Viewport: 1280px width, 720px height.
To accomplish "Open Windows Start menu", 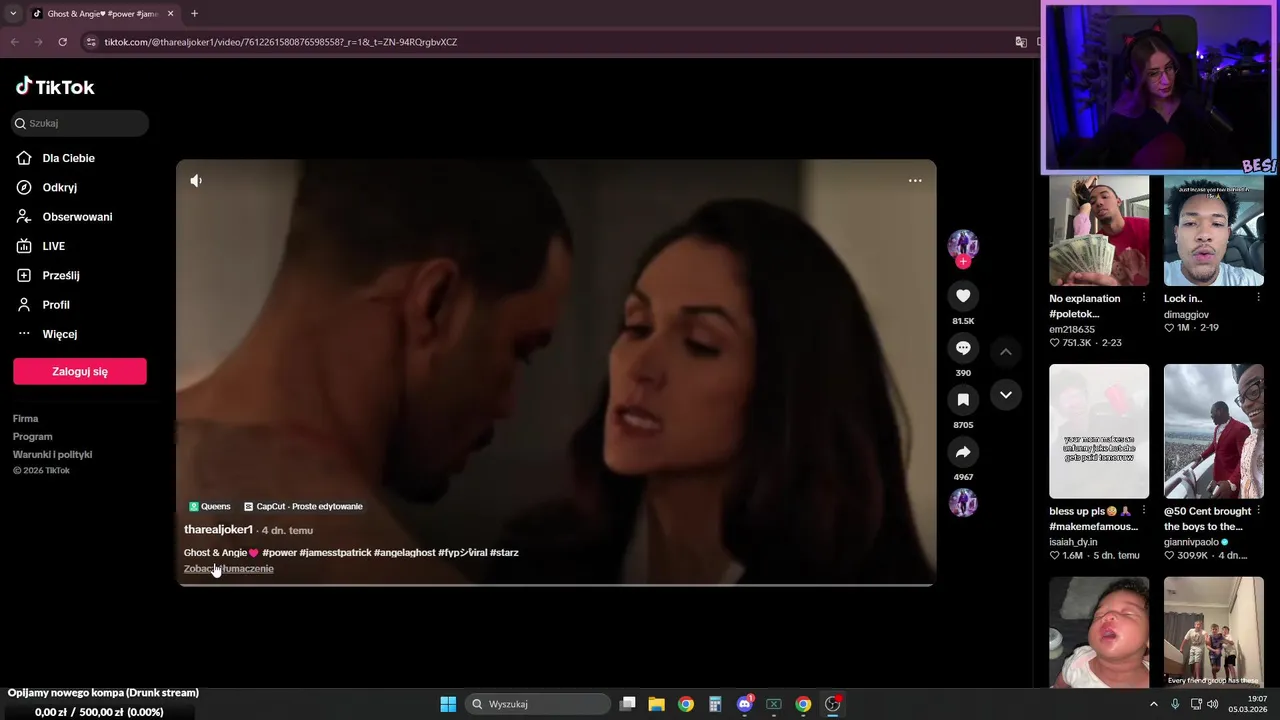I will (448, 704).
